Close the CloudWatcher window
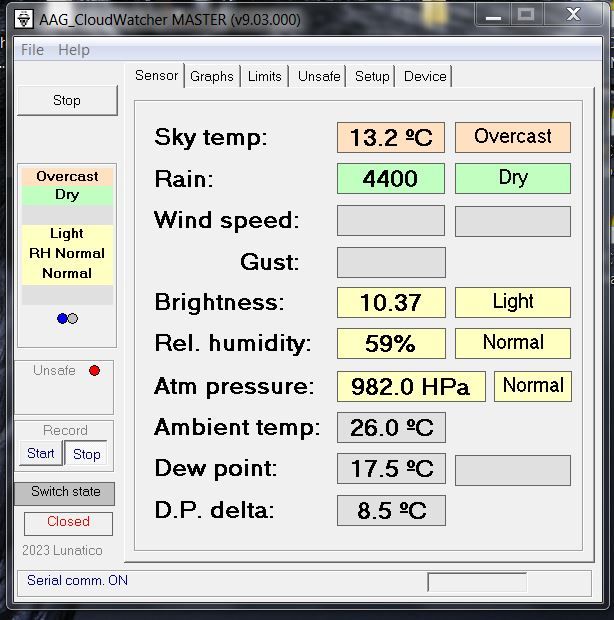 pyautogui.click(x=573, y=15)
